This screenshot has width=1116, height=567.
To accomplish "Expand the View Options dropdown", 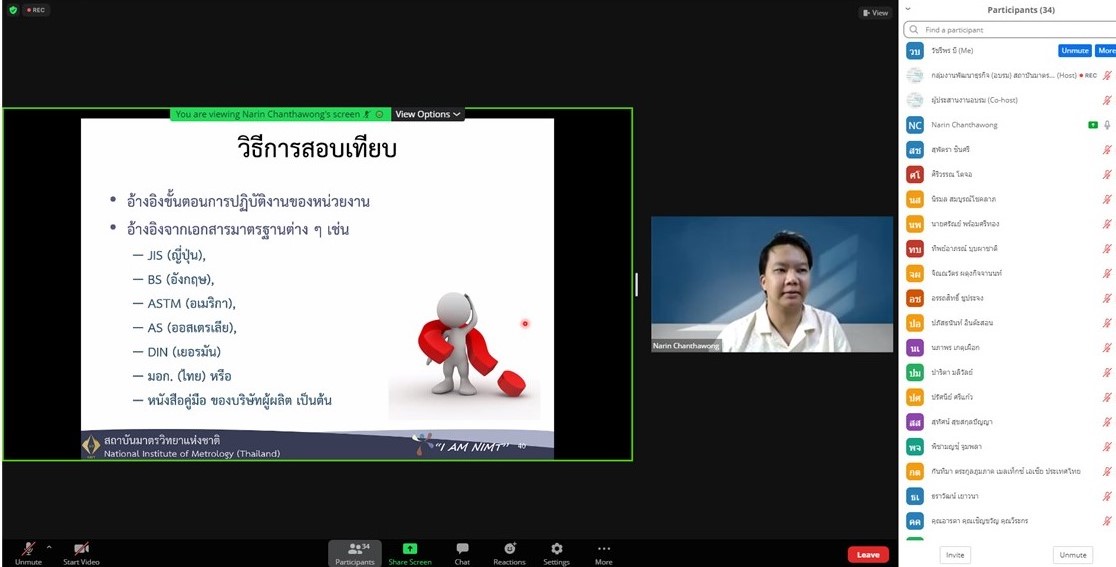I will (x=428, y=114).
